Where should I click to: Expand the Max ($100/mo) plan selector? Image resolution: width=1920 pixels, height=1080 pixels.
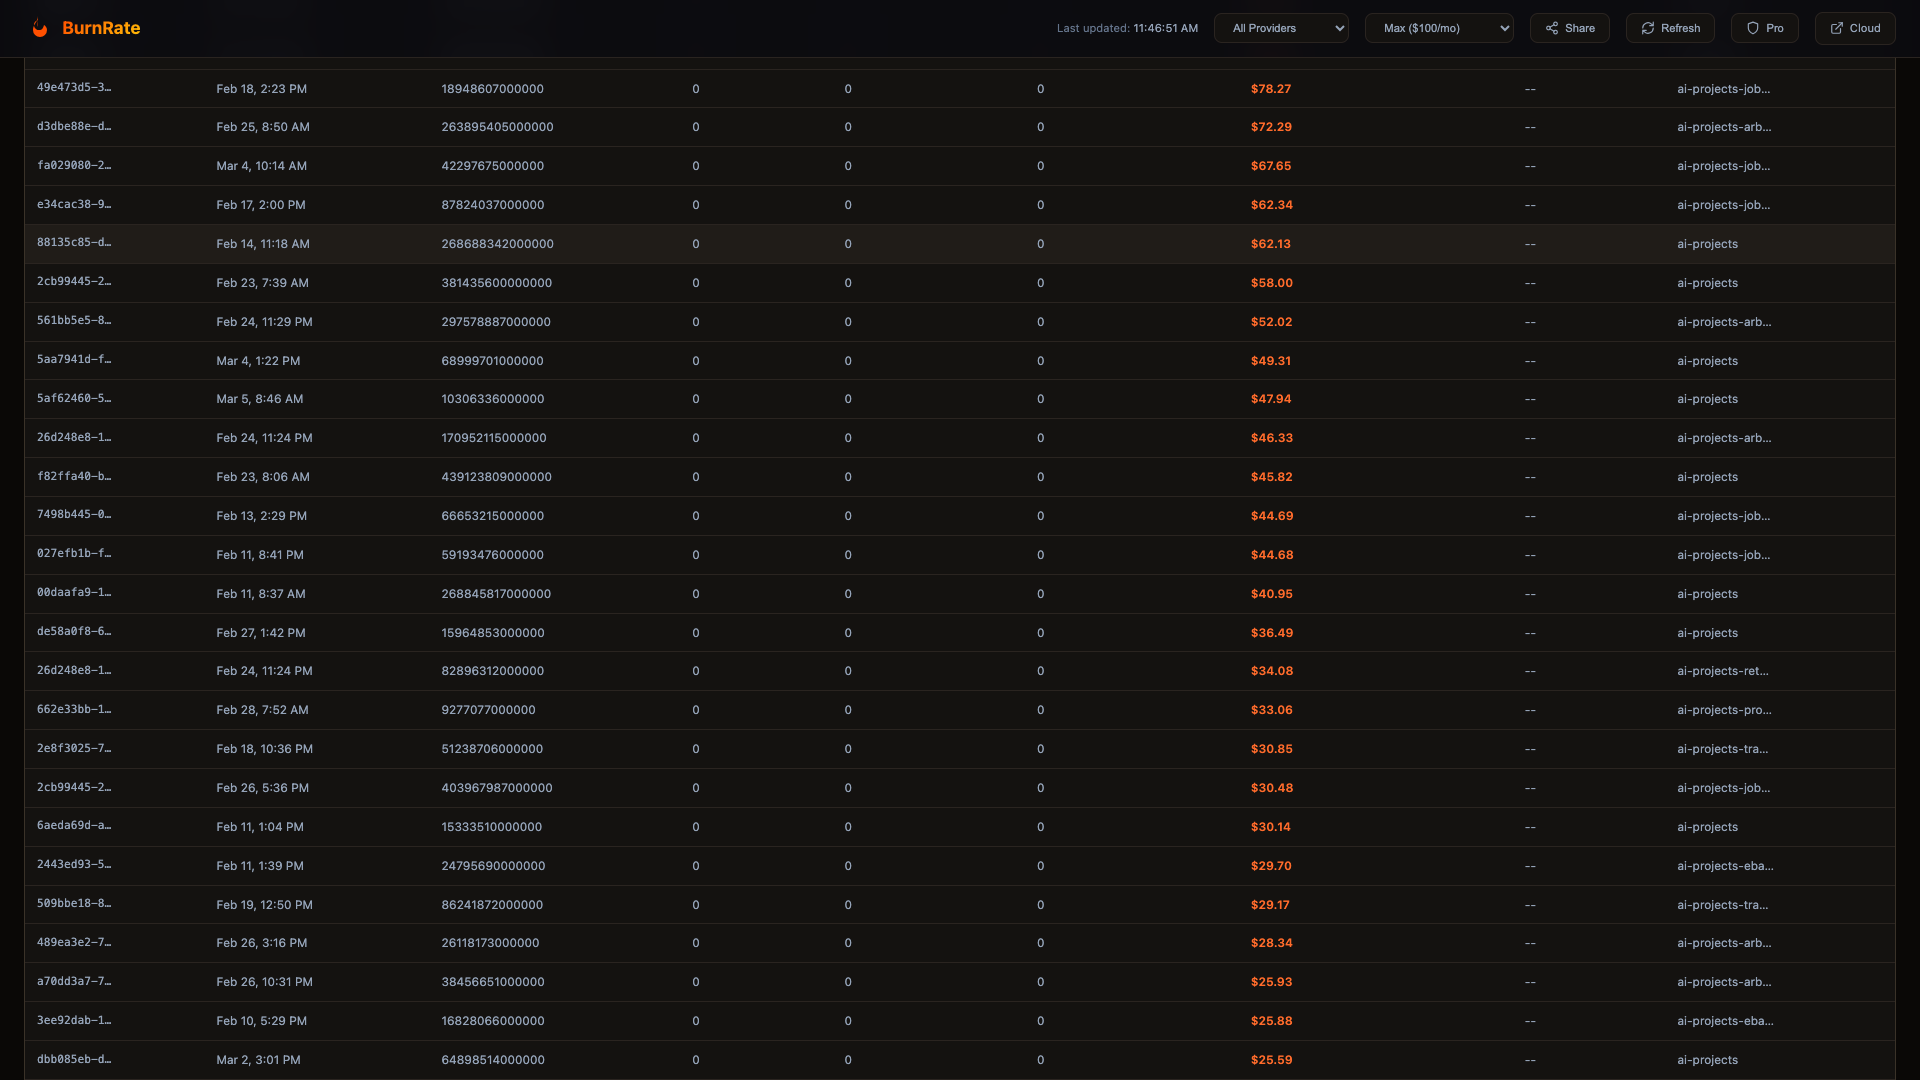click(1438, 28)
